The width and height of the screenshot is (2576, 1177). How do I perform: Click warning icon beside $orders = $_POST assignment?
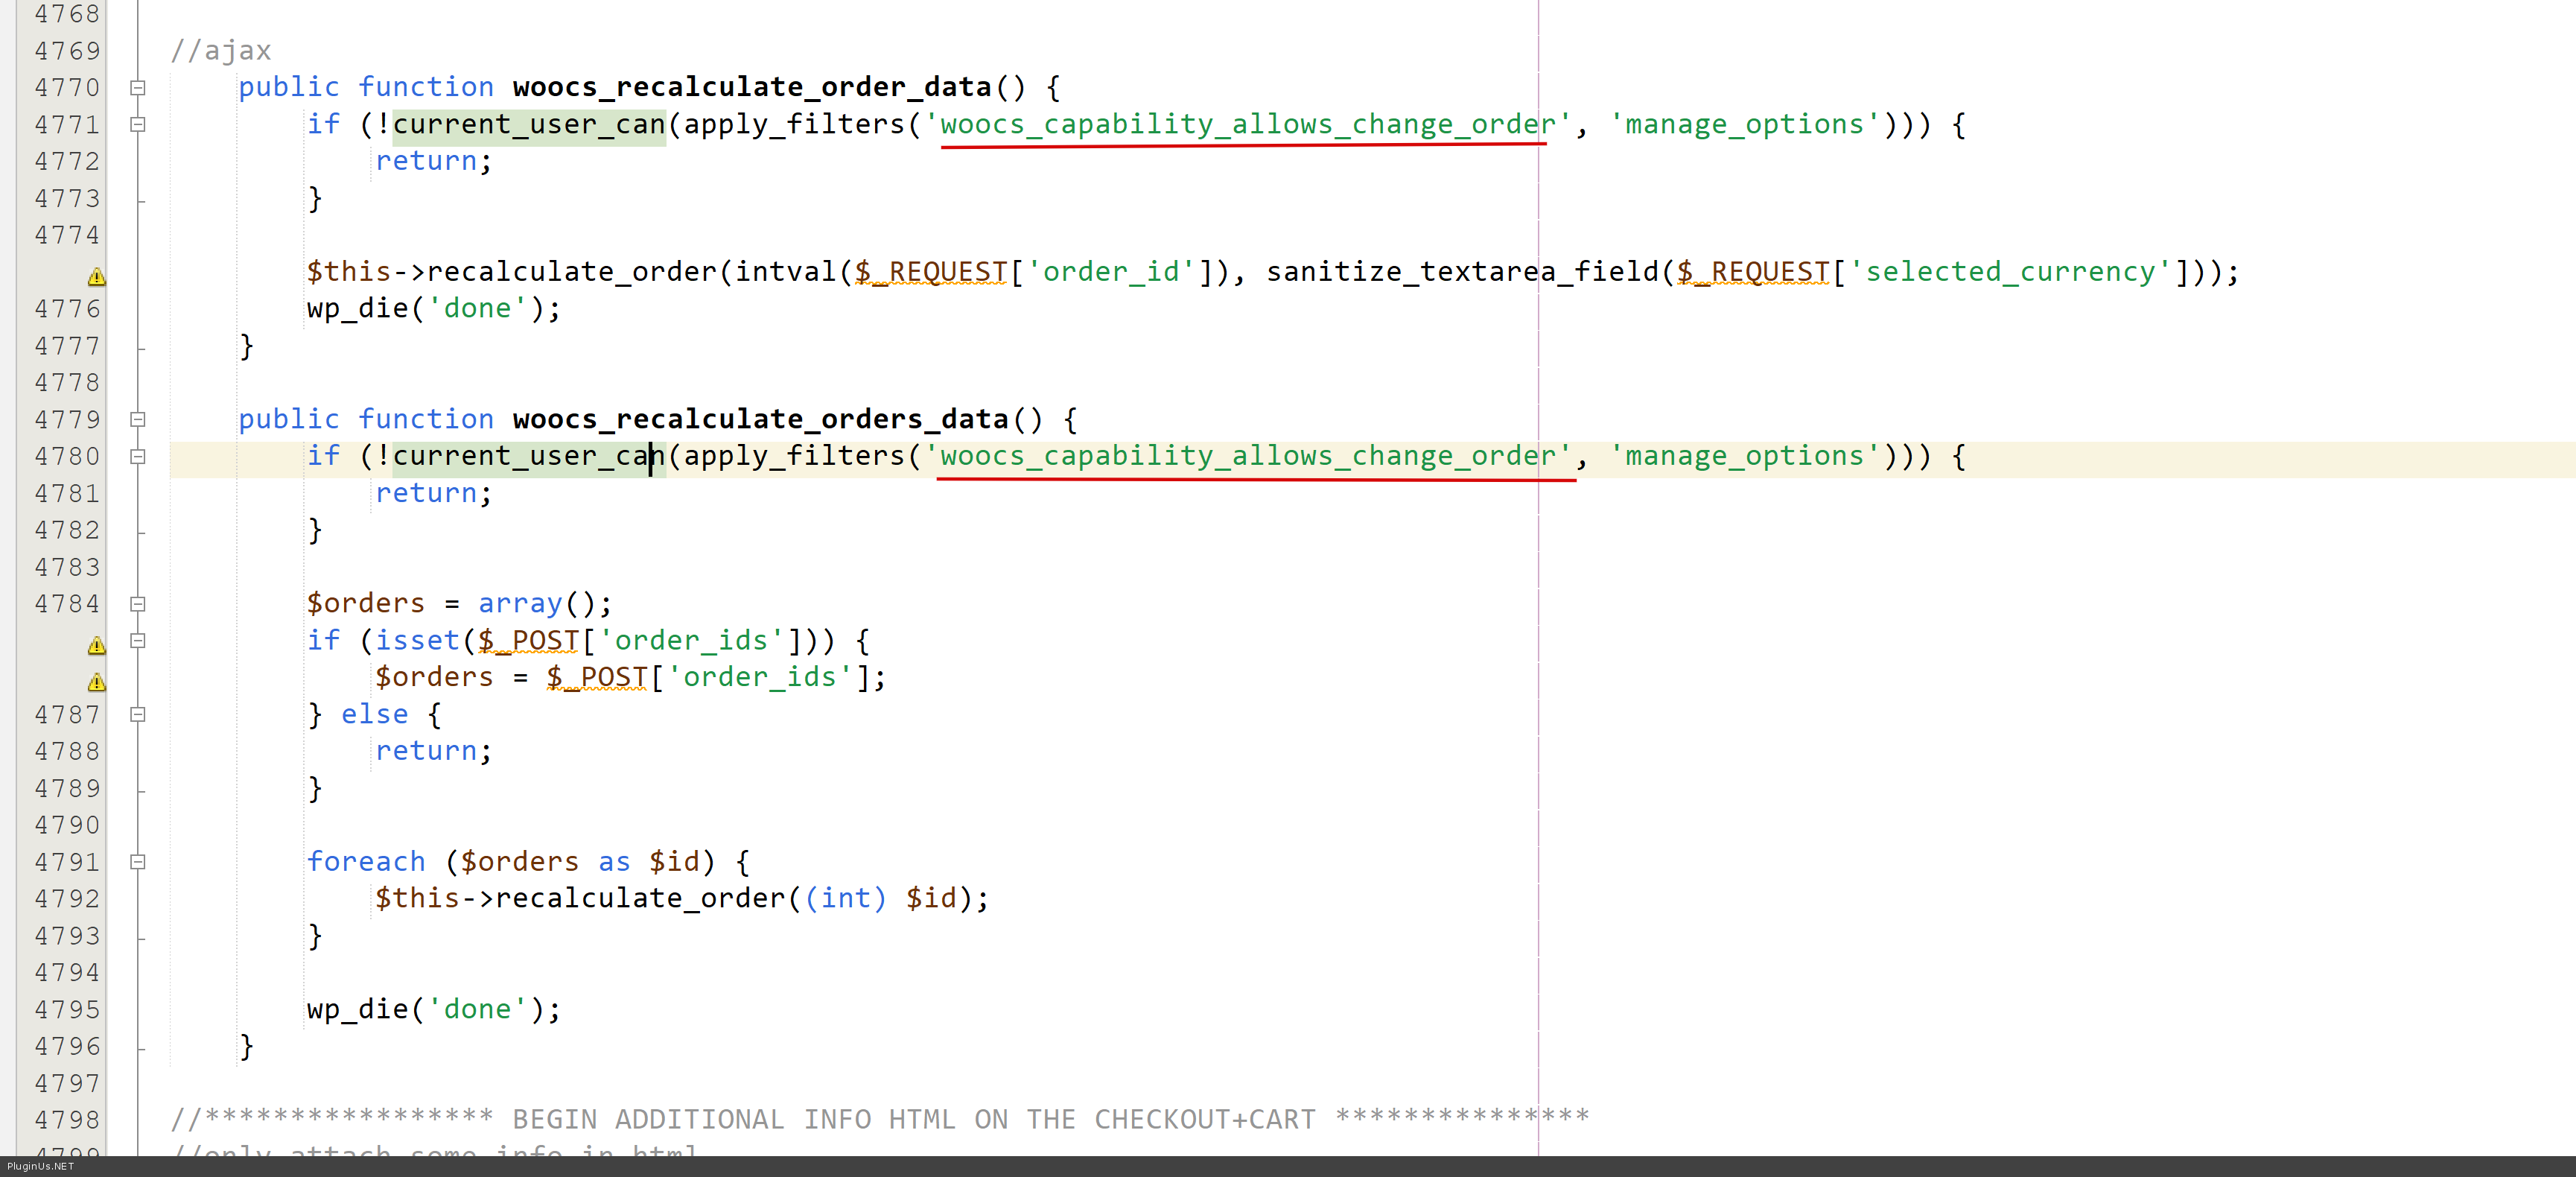coord(96,681)
